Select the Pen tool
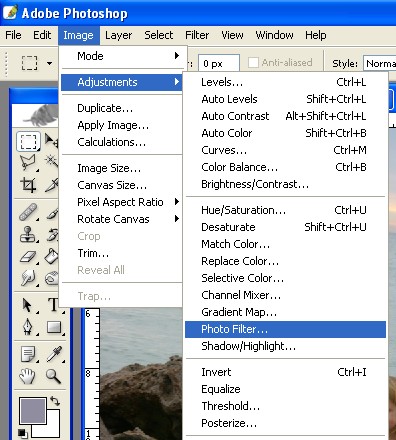 click(x=28, y=327)
